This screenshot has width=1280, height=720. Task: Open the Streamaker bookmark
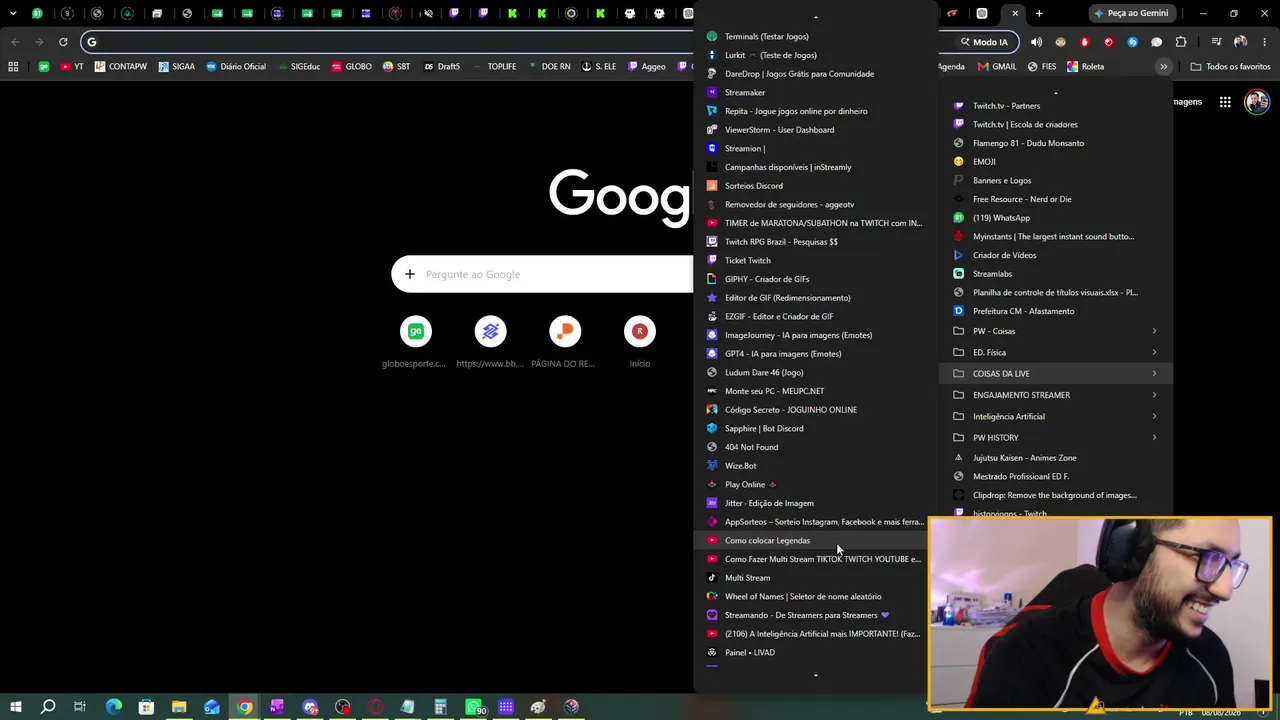click(x=815, y=92)
